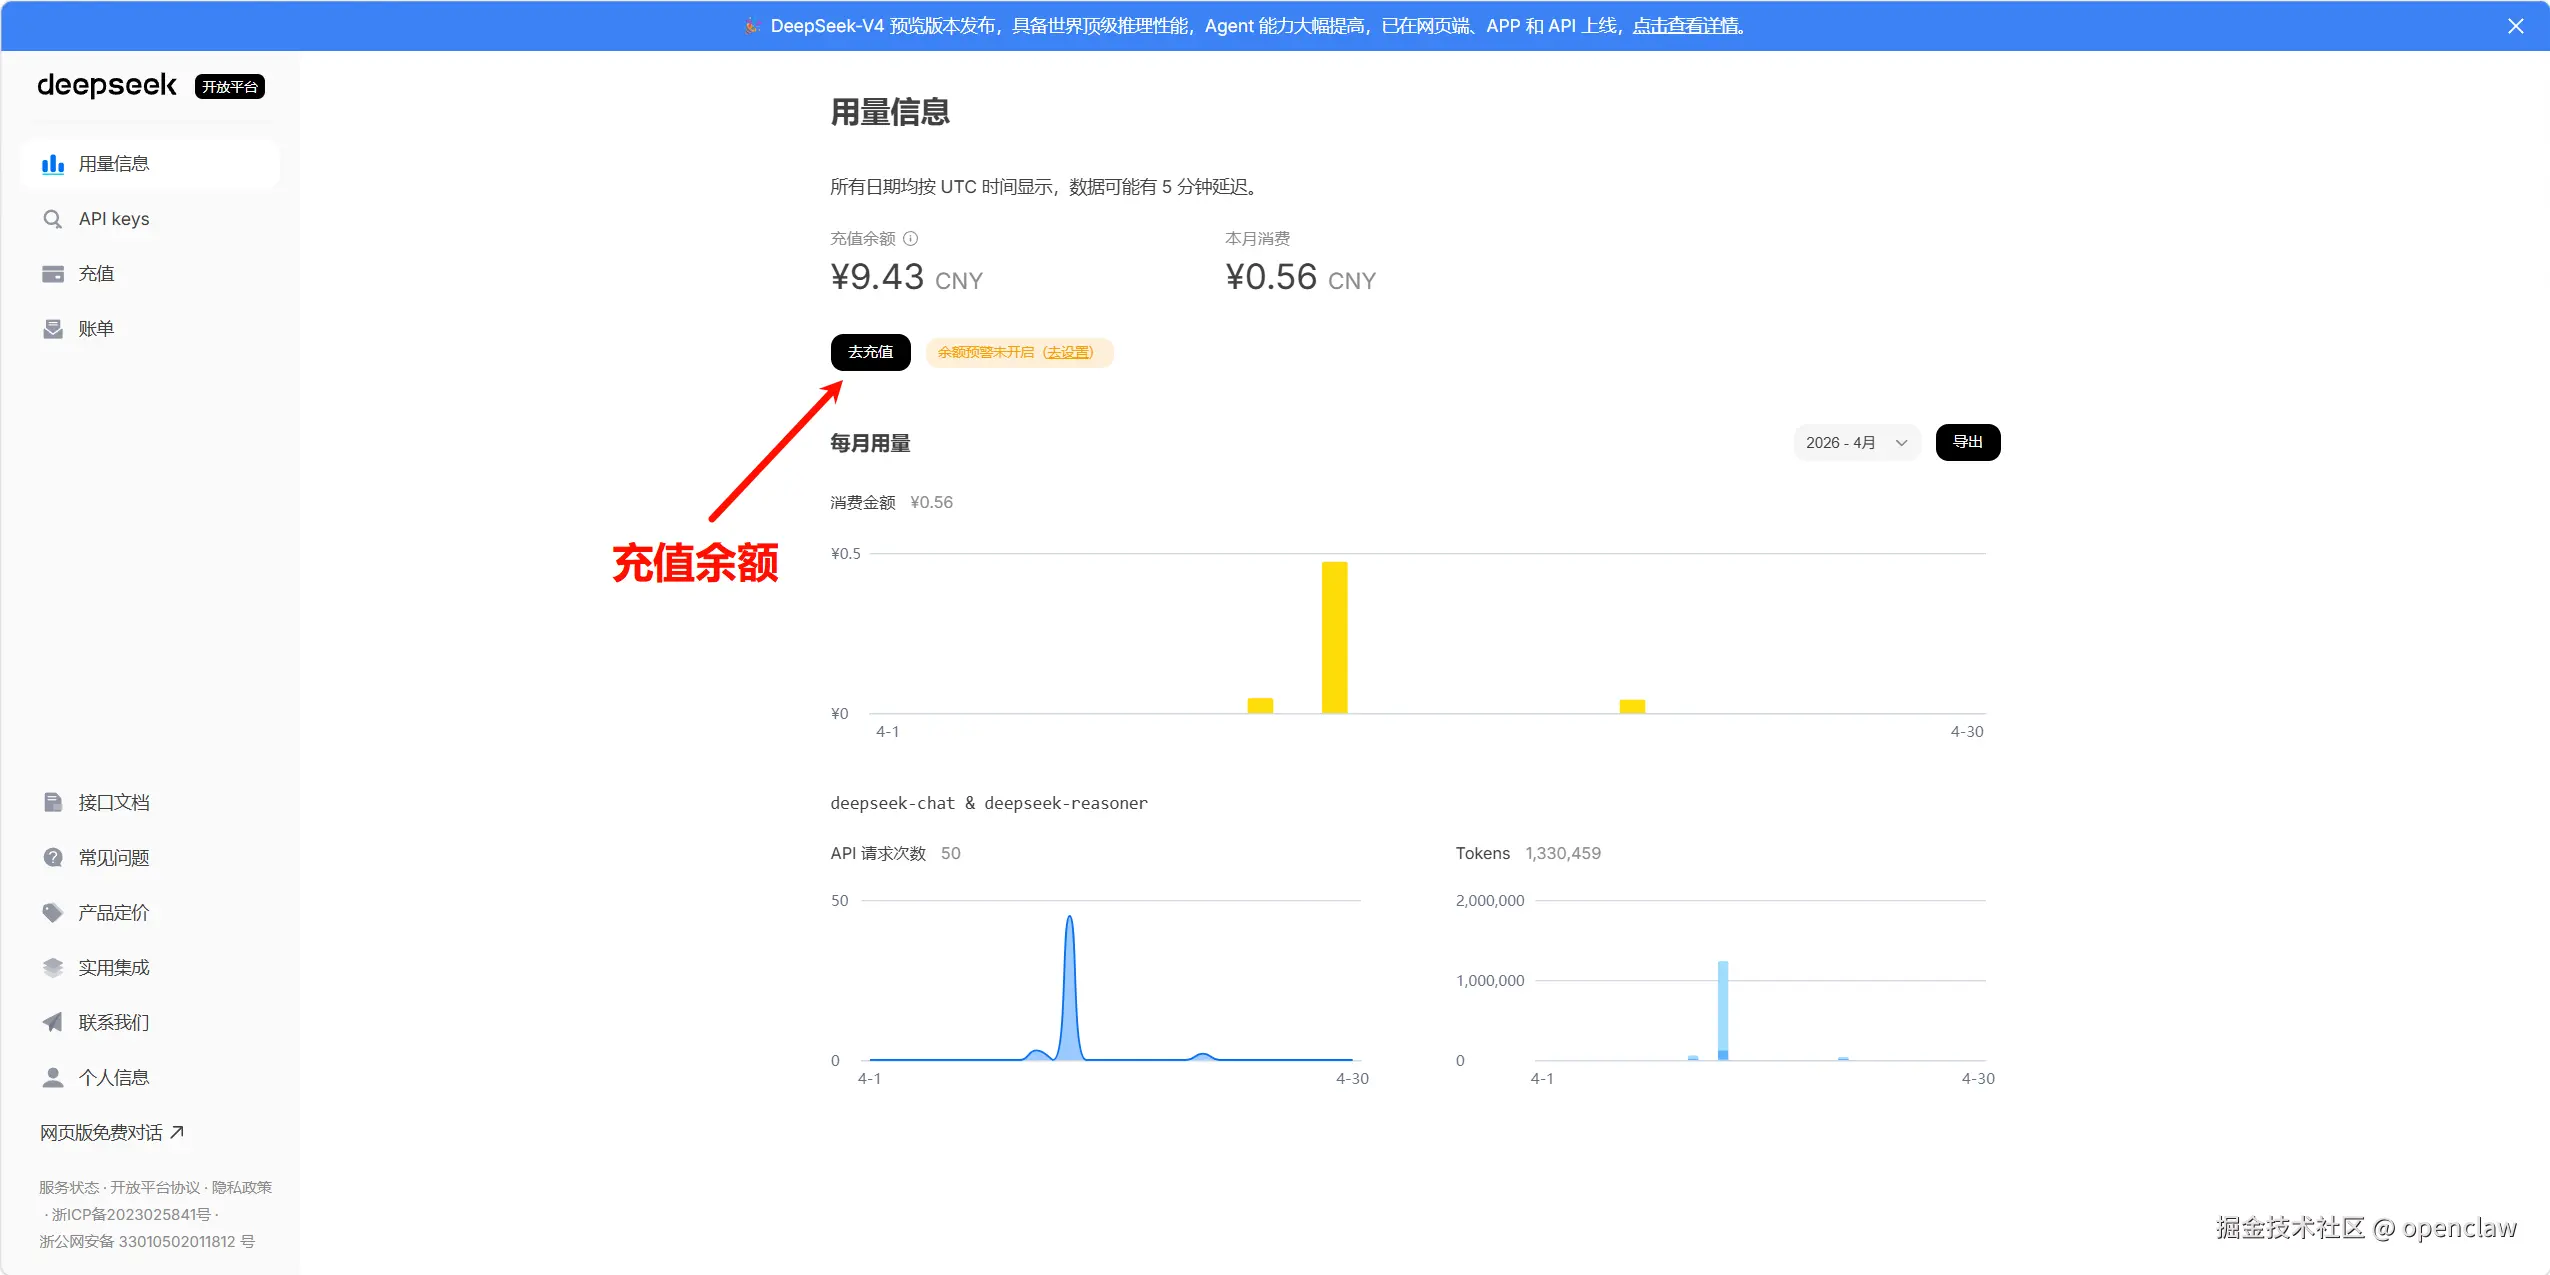Image resolution: width=2550 pixels, height=1275 pixels.
Task: Click the peak of the API request chart
Action: (1069, 918)
